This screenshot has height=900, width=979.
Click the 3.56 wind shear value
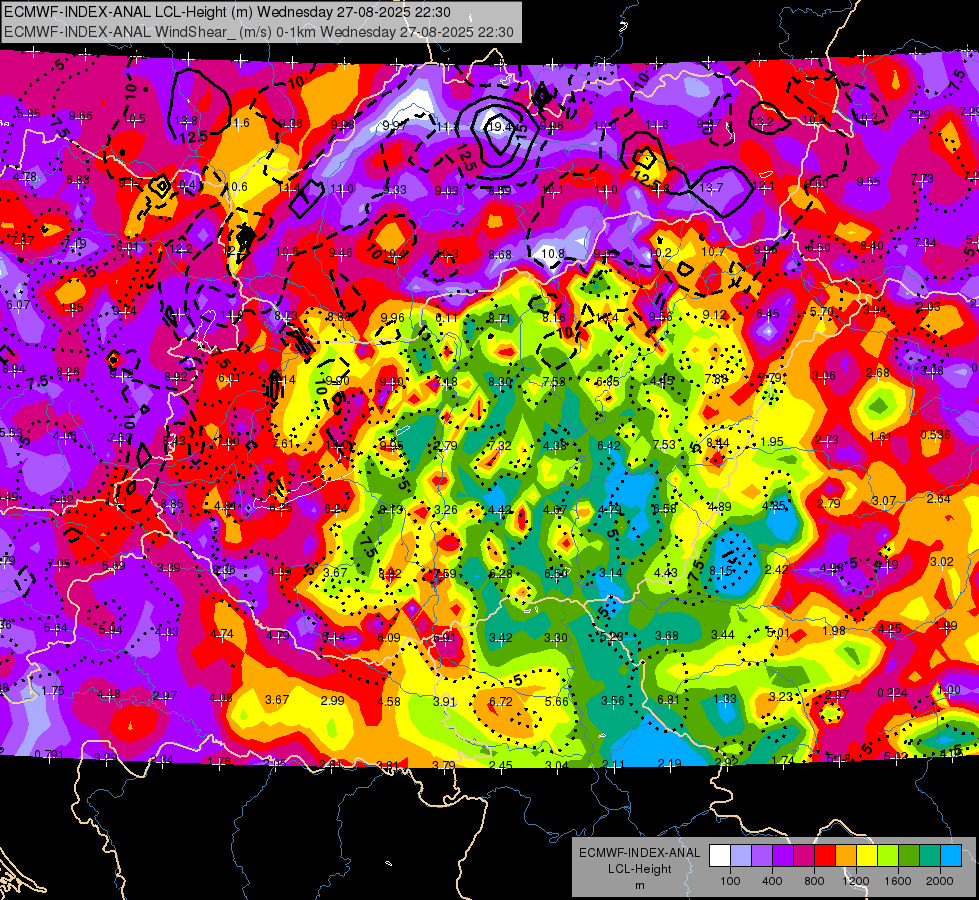612,701
